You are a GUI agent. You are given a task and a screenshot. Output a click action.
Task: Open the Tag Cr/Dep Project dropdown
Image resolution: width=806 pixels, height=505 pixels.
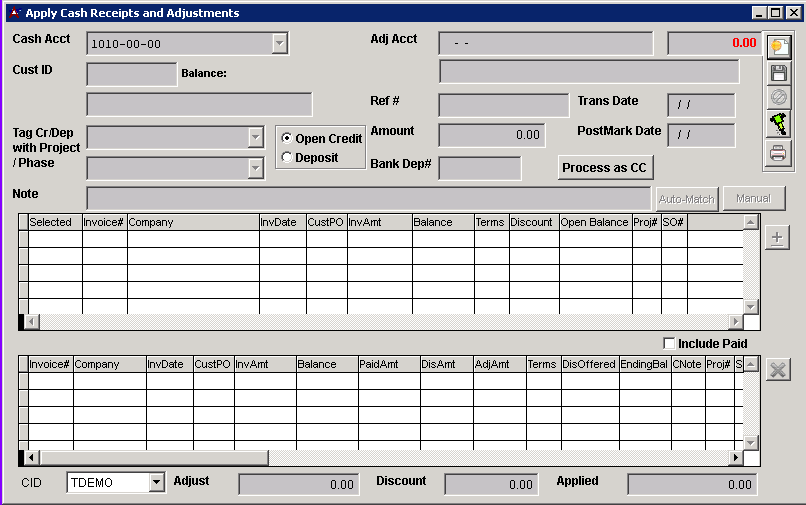[255, 137]
